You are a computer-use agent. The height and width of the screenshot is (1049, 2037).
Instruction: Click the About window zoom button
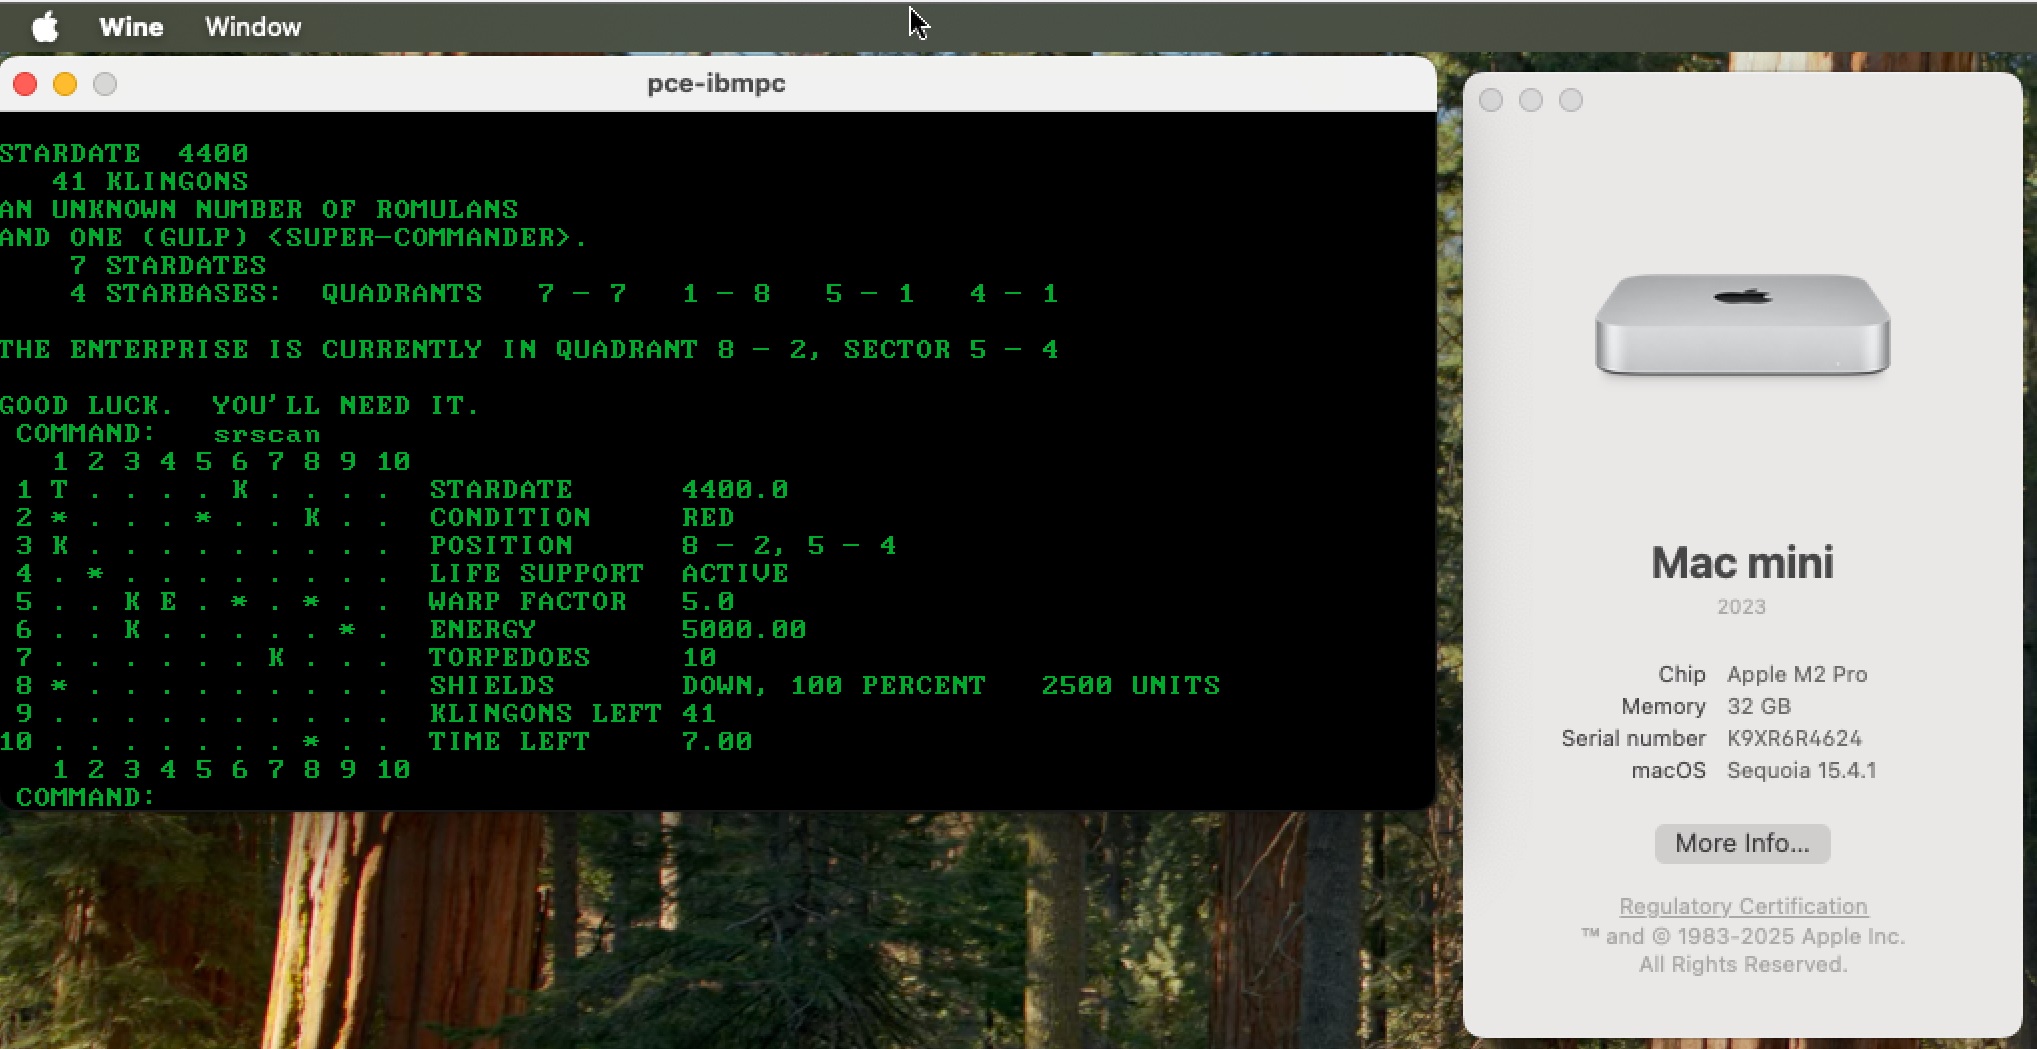[x=1571, y=100]
